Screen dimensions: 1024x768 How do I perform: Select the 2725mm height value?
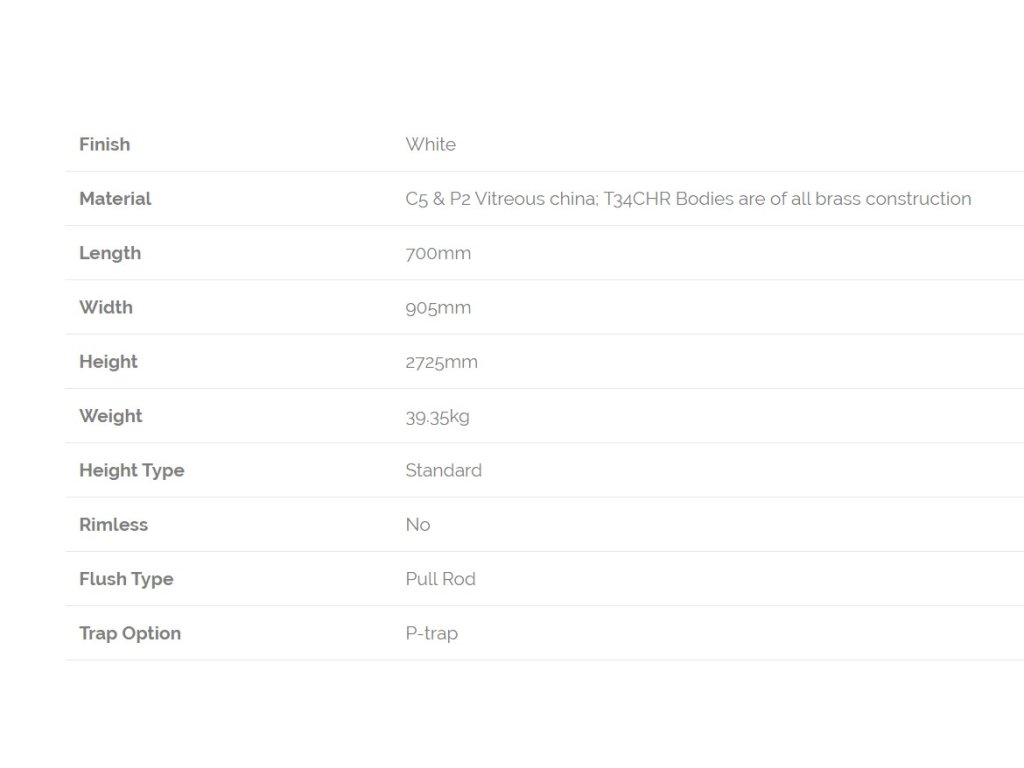coord(441,362)
